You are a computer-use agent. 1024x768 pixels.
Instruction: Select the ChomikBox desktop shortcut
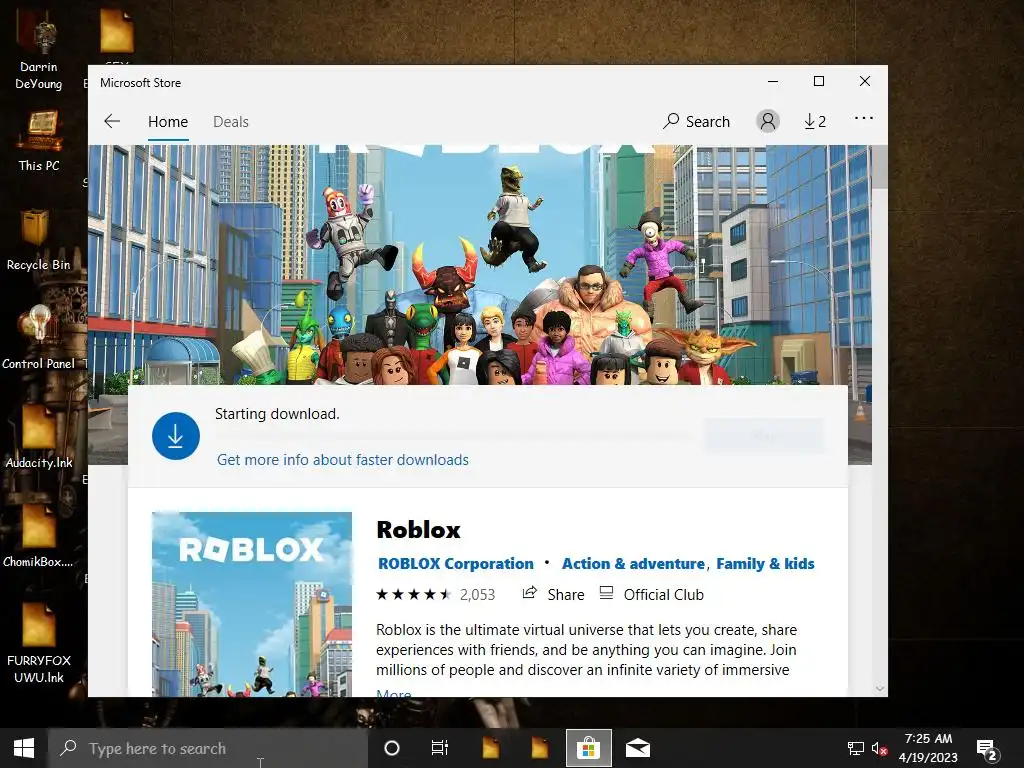tap(39, 536)
